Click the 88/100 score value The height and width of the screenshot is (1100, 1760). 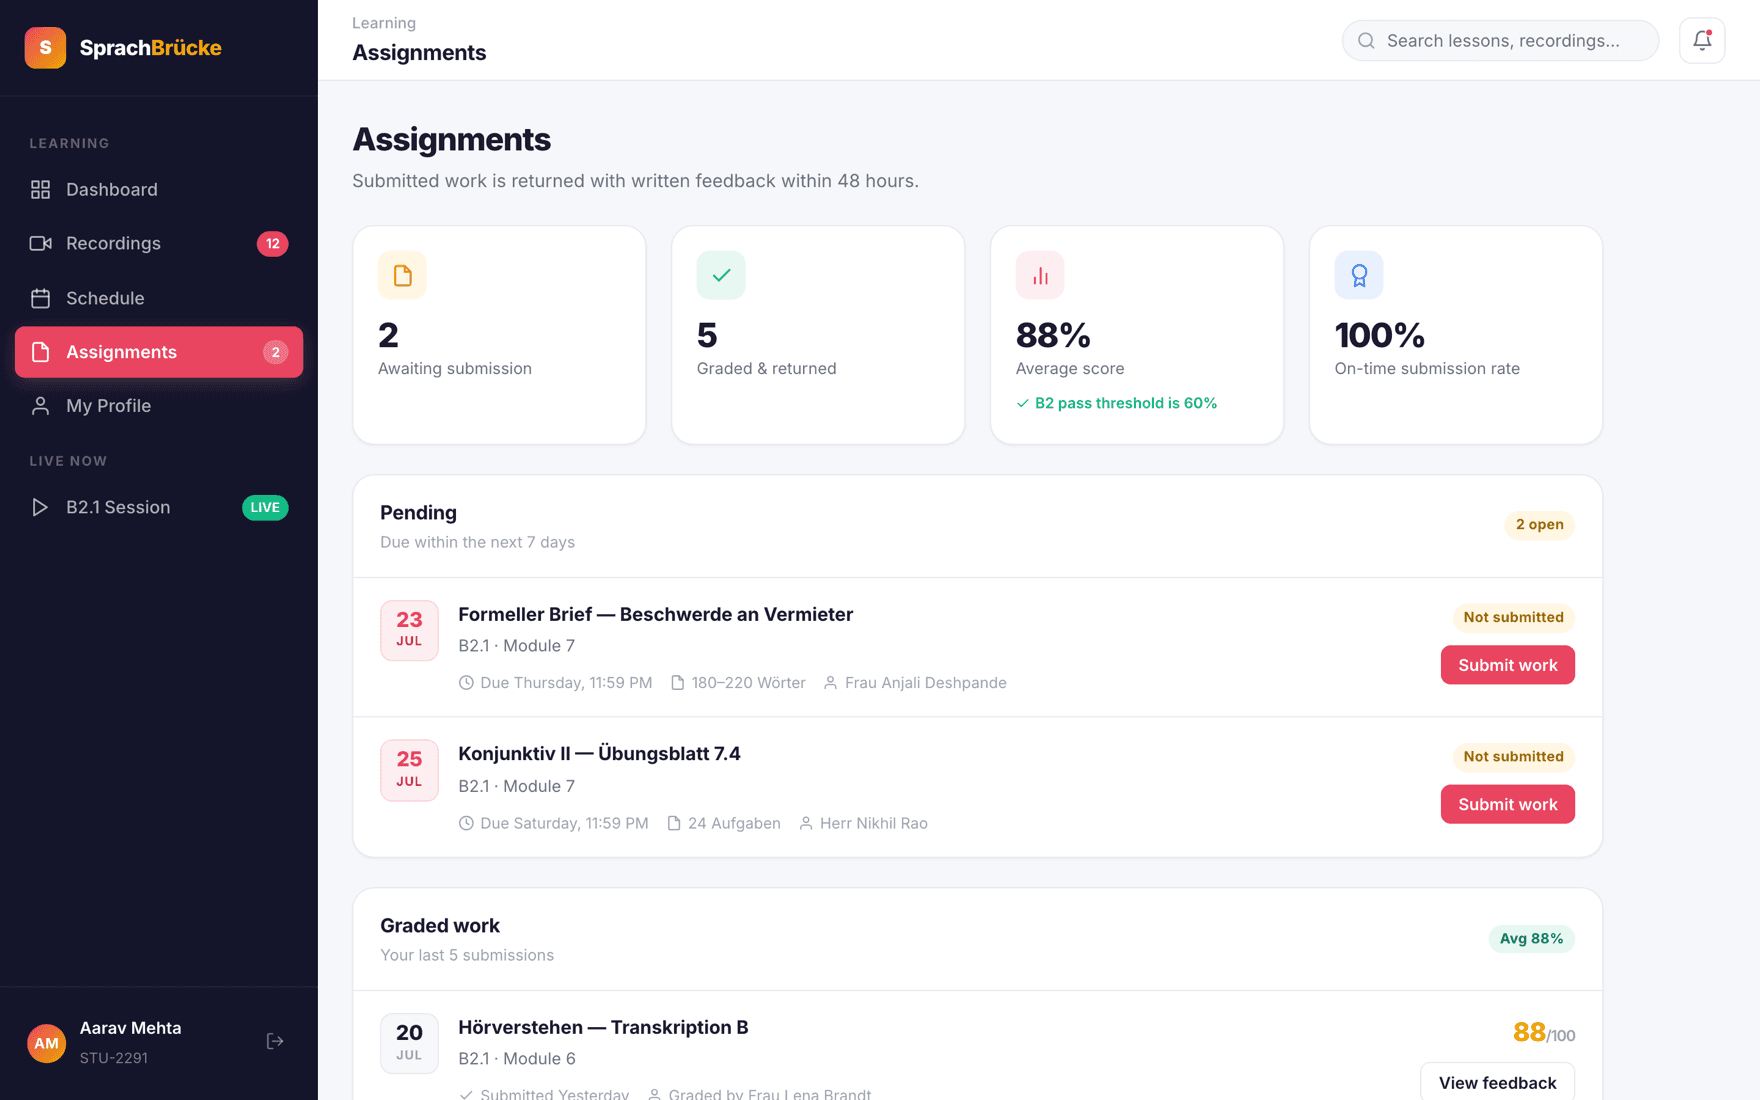[x=1544, y=1033]
